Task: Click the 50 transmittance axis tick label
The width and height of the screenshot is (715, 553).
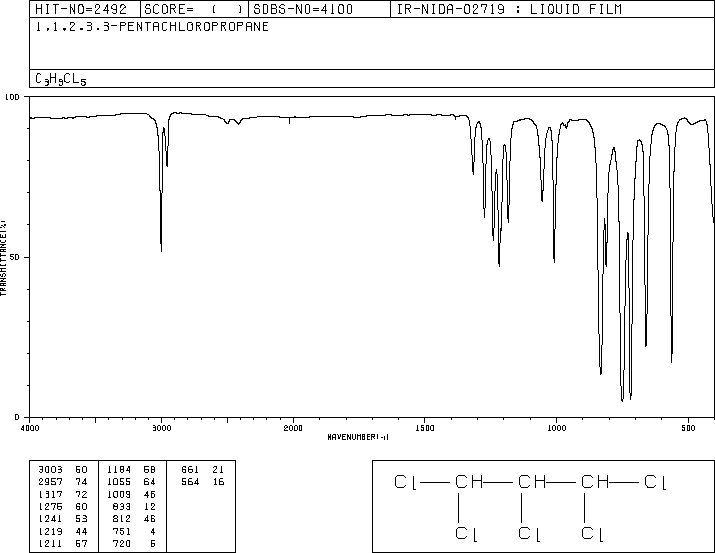Action: 14,257
